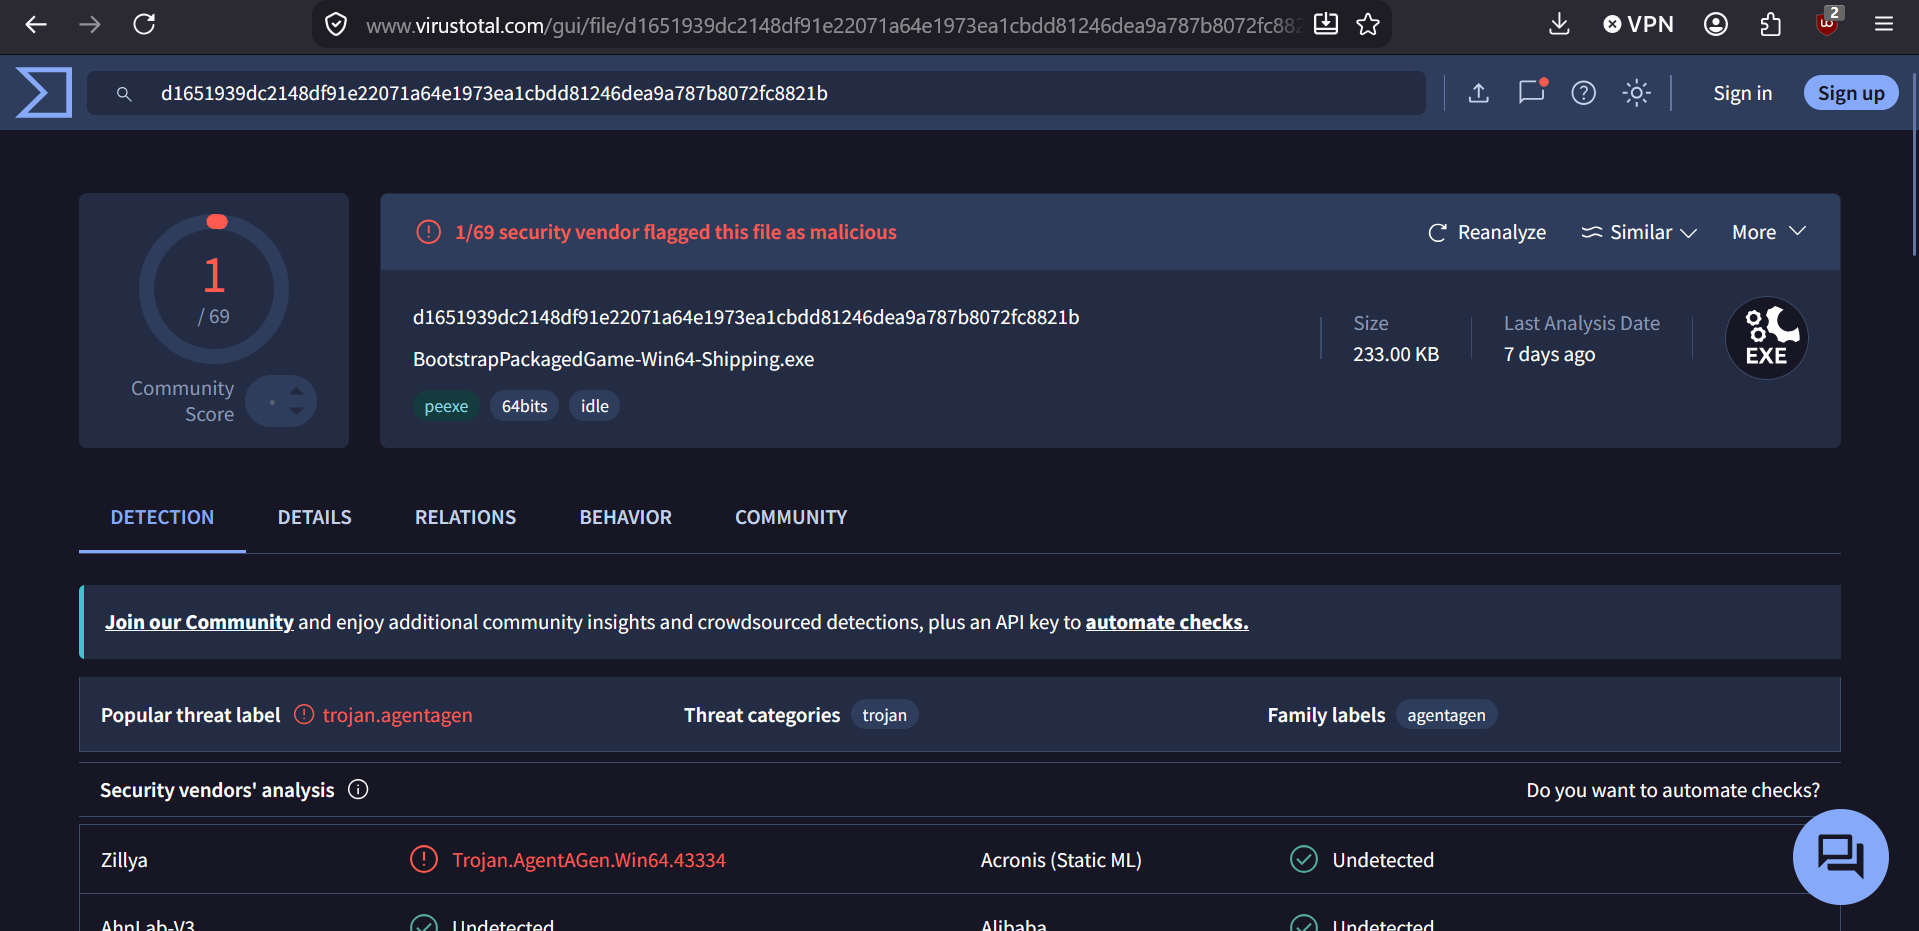Image resolution: width=1919 pixels, height=931 pixels.
Task: Click the EXE file type icon
Action: 1767,338
